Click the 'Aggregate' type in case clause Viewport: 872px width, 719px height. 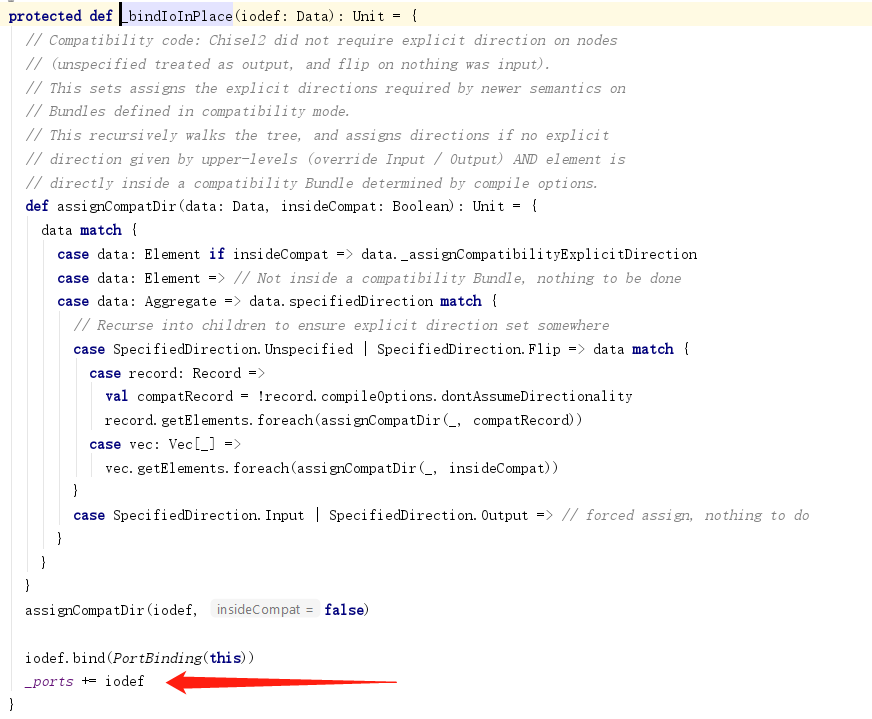coord(180,301)
